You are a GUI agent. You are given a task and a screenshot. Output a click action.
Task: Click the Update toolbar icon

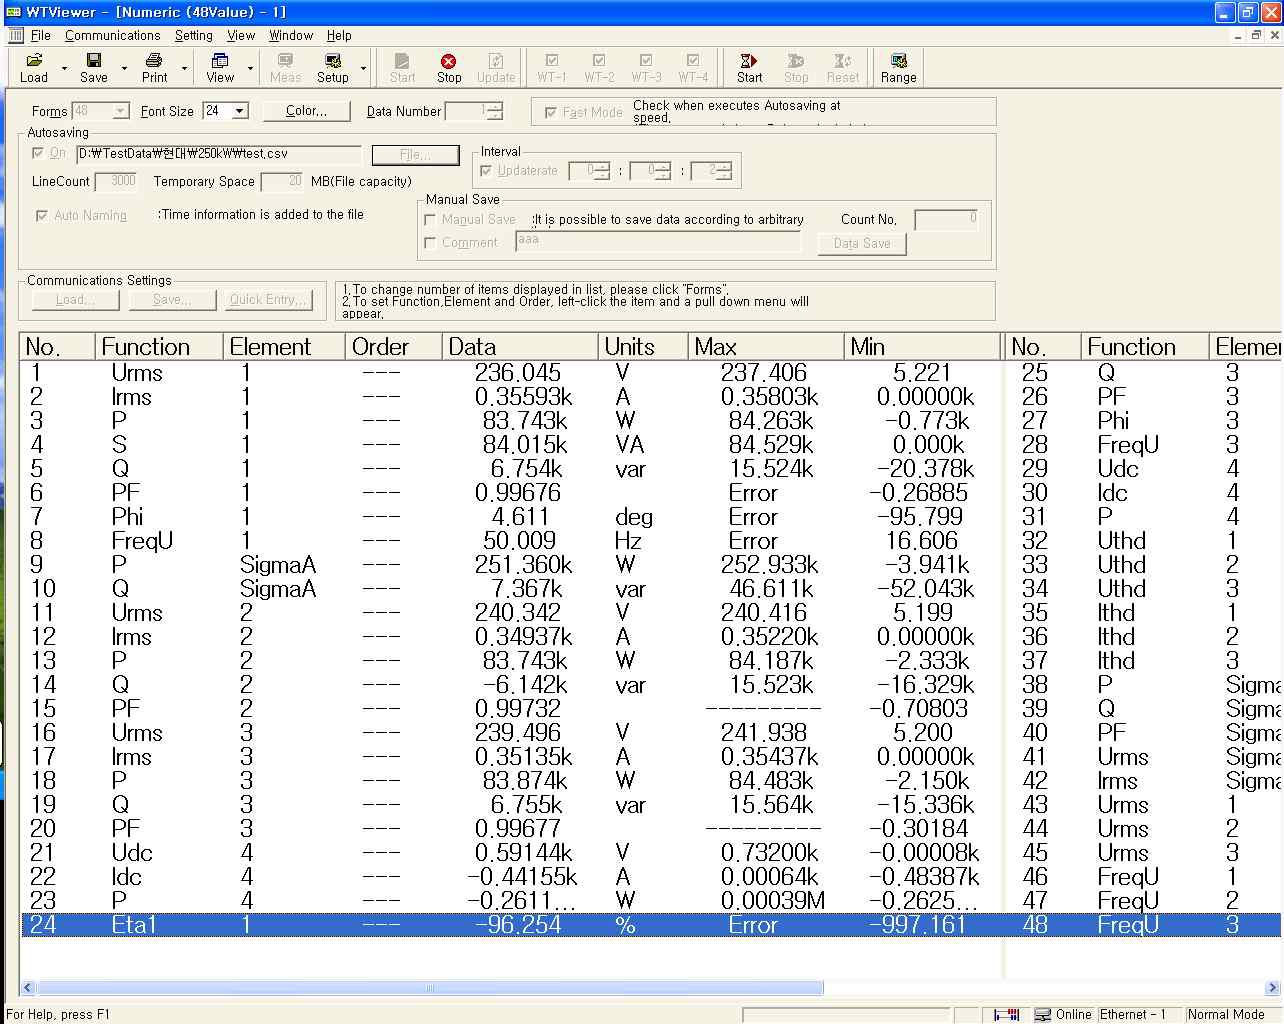click(496, 67)
